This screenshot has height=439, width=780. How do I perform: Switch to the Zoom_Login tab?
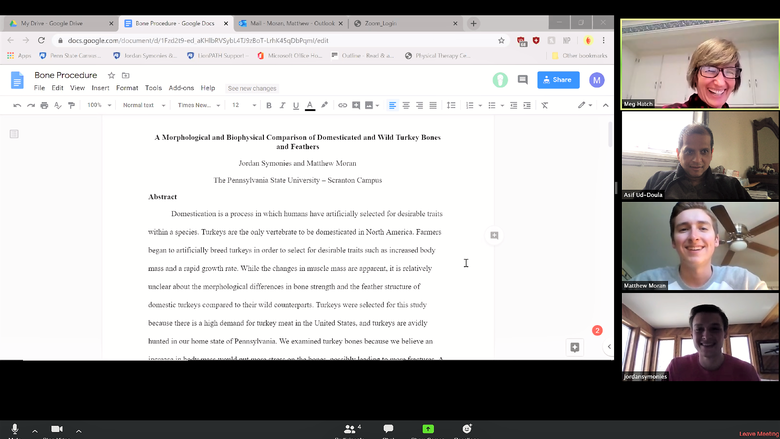(x=405, y=23)
